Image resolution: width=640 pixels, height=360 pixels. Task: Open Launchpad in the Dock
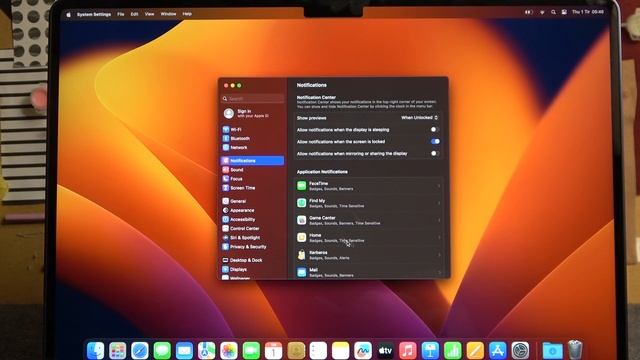coord(118,350)
